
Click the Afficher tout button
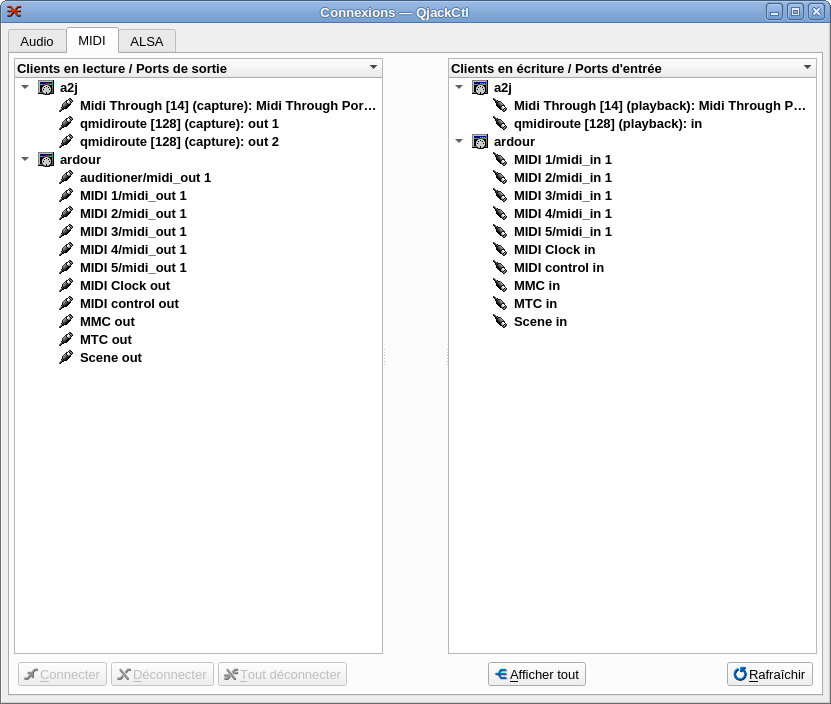tap(537, 674)
